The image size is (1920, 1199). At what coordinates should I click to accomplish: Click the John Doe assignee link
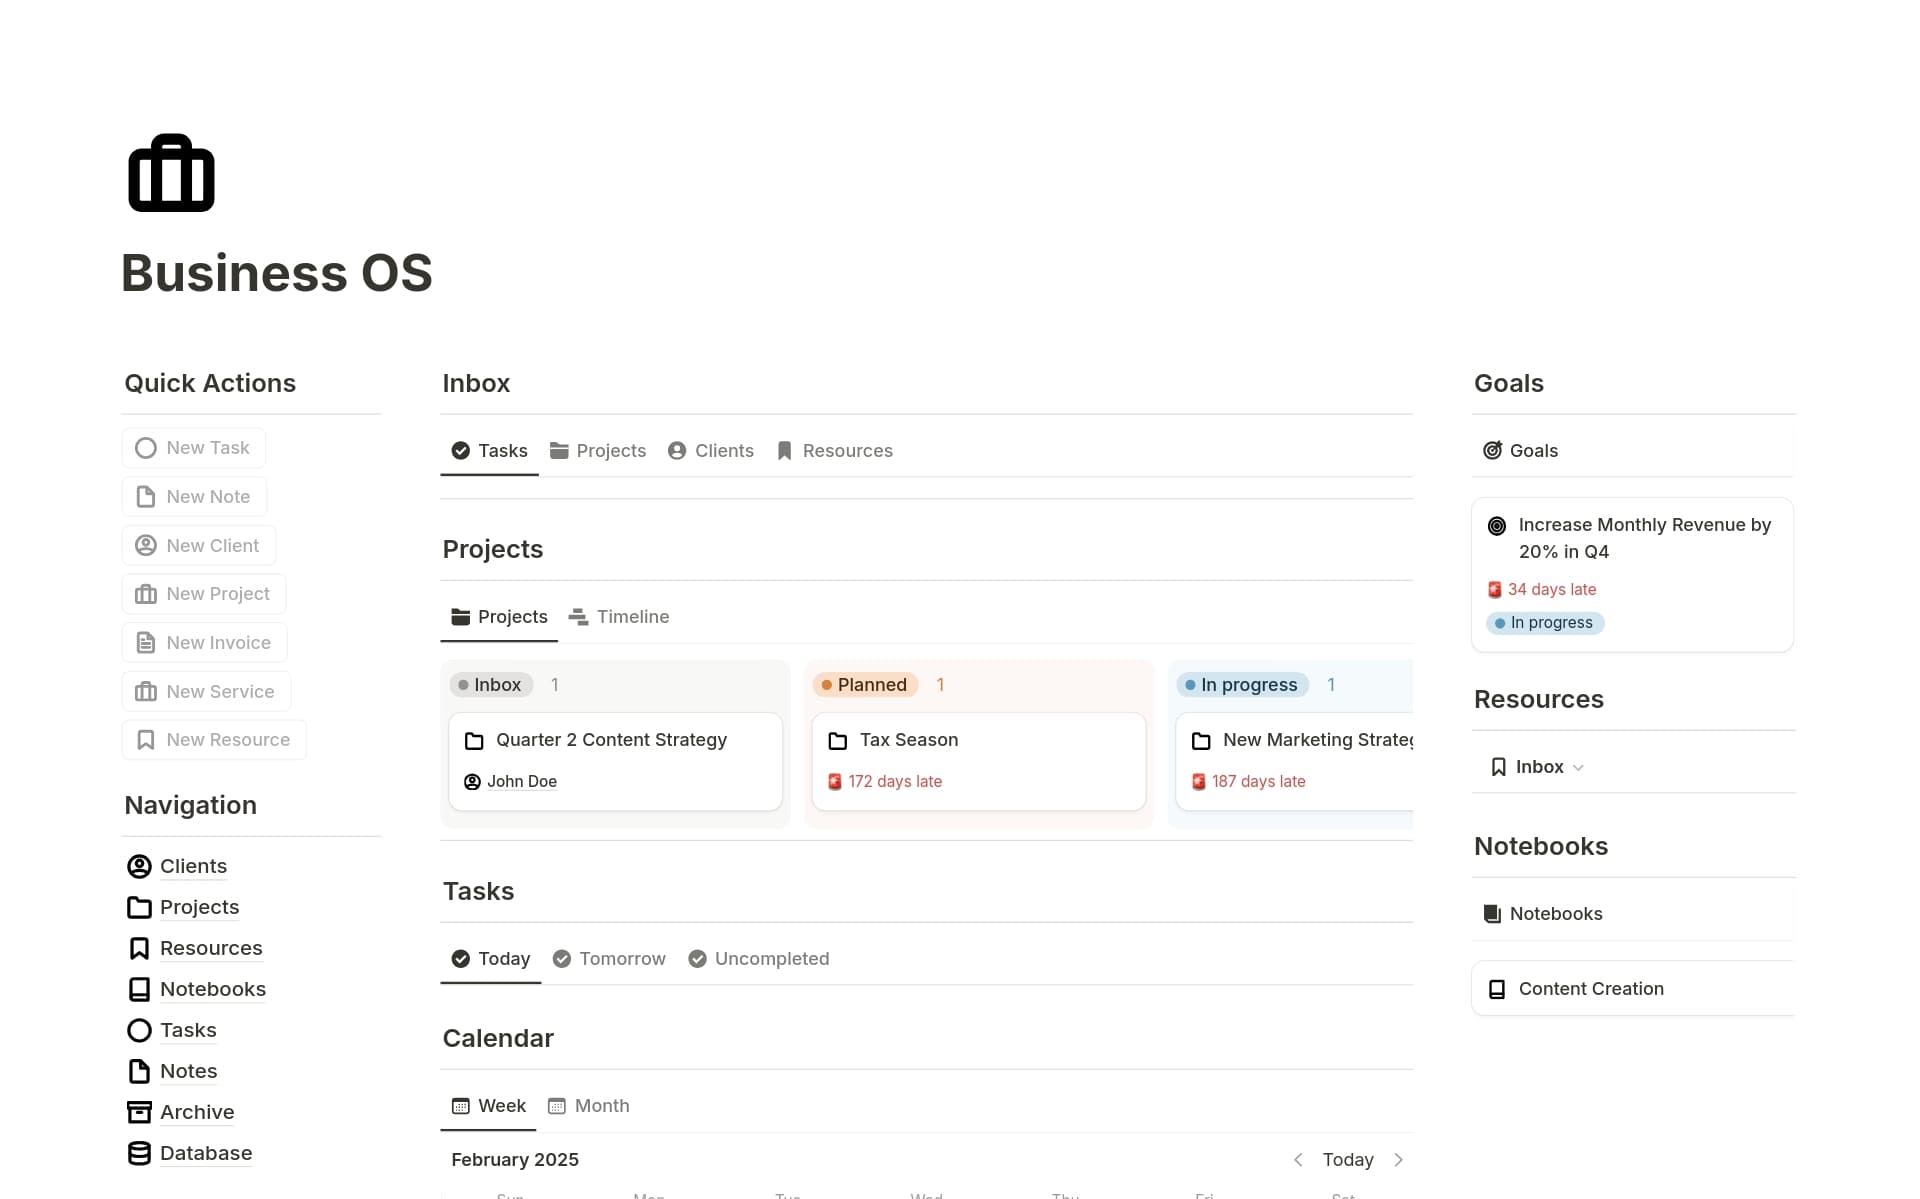(x=522, y=781)
